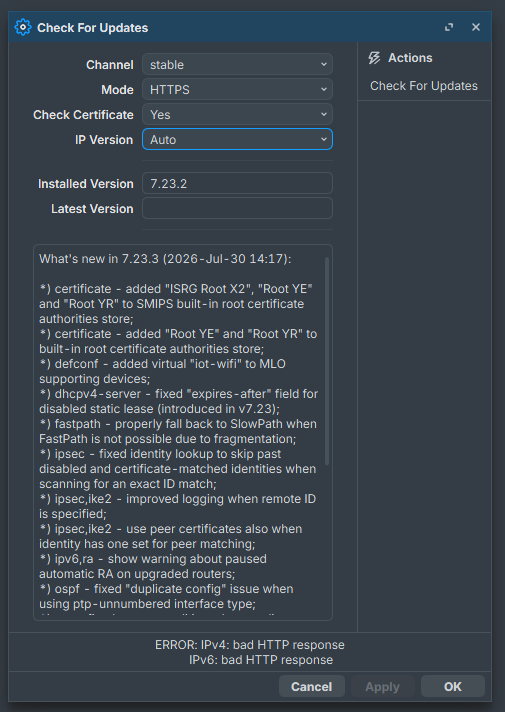This screenshot has height=712, width=505.
Task: Open the Channel dropdown set to stable
Action: [x=238, y=64]
